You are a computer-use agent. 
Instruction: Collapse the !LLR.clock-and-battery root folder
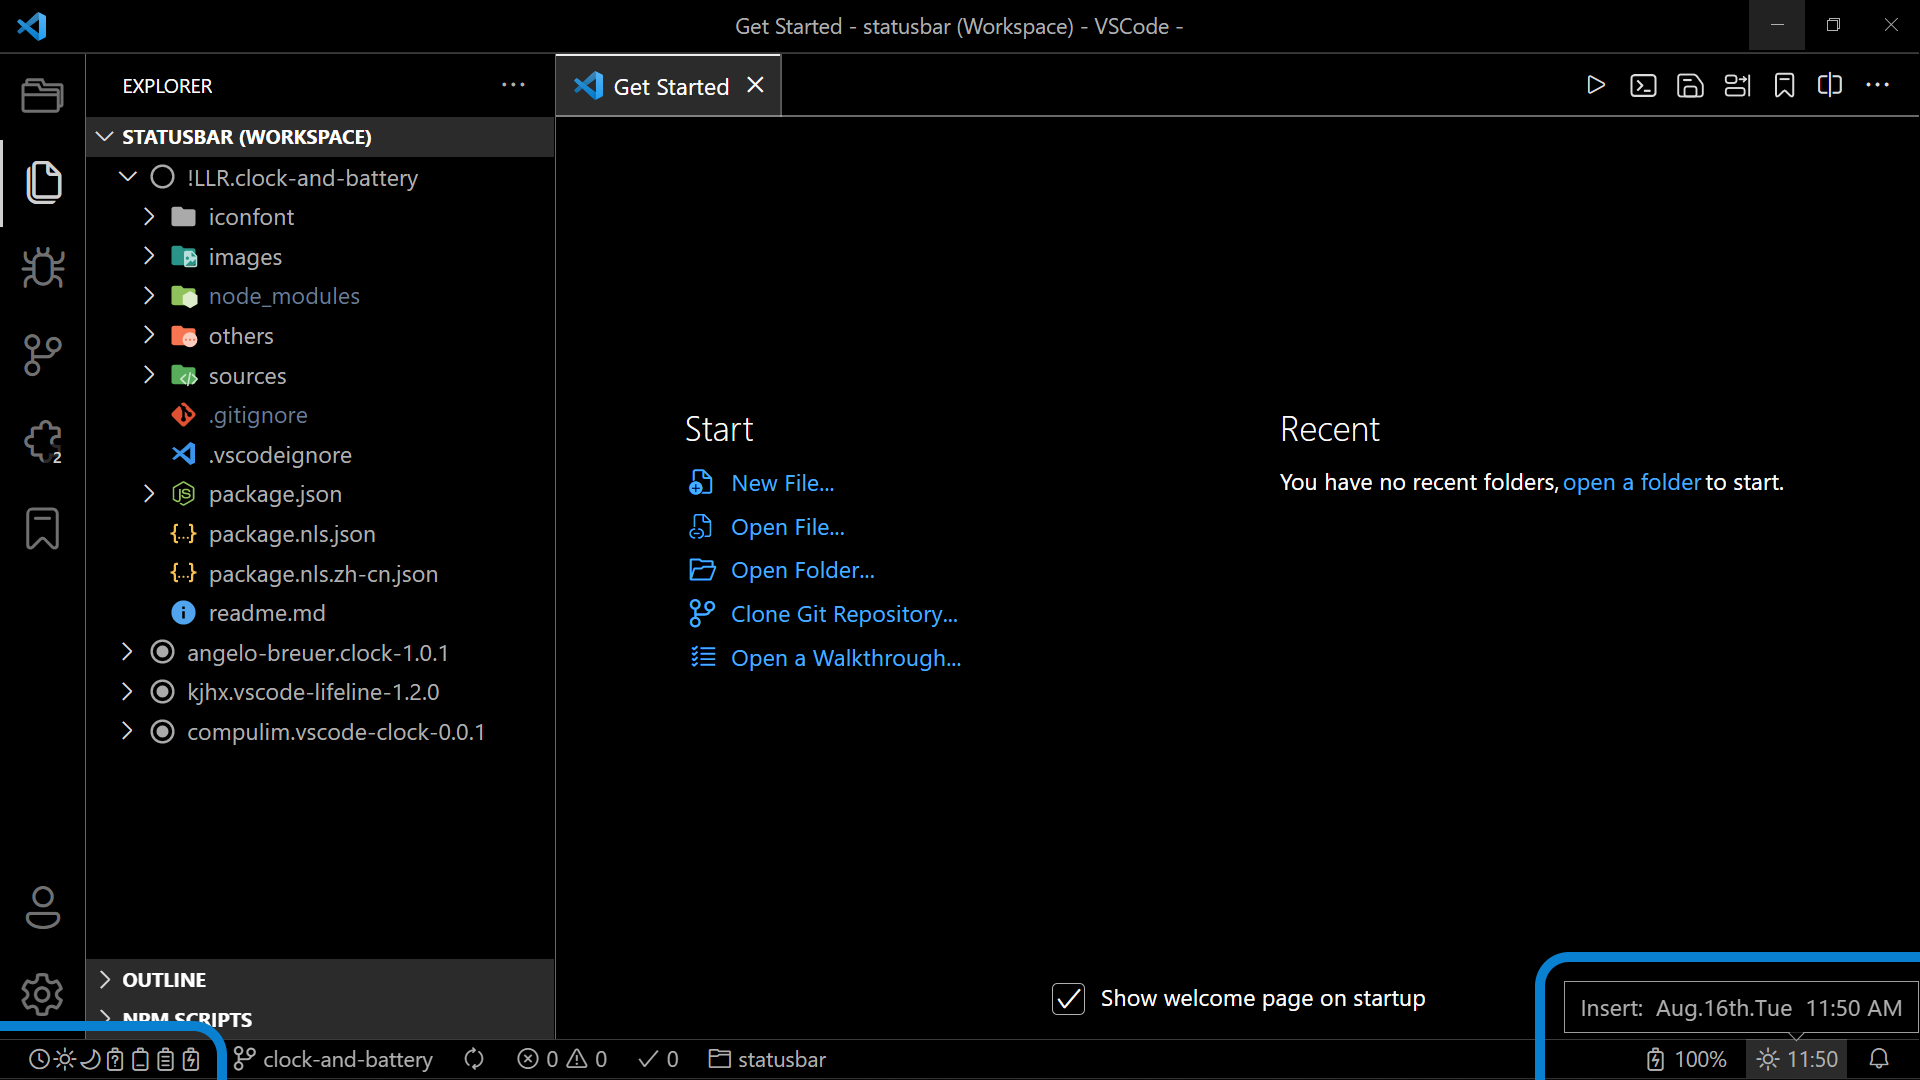point(128,177)
